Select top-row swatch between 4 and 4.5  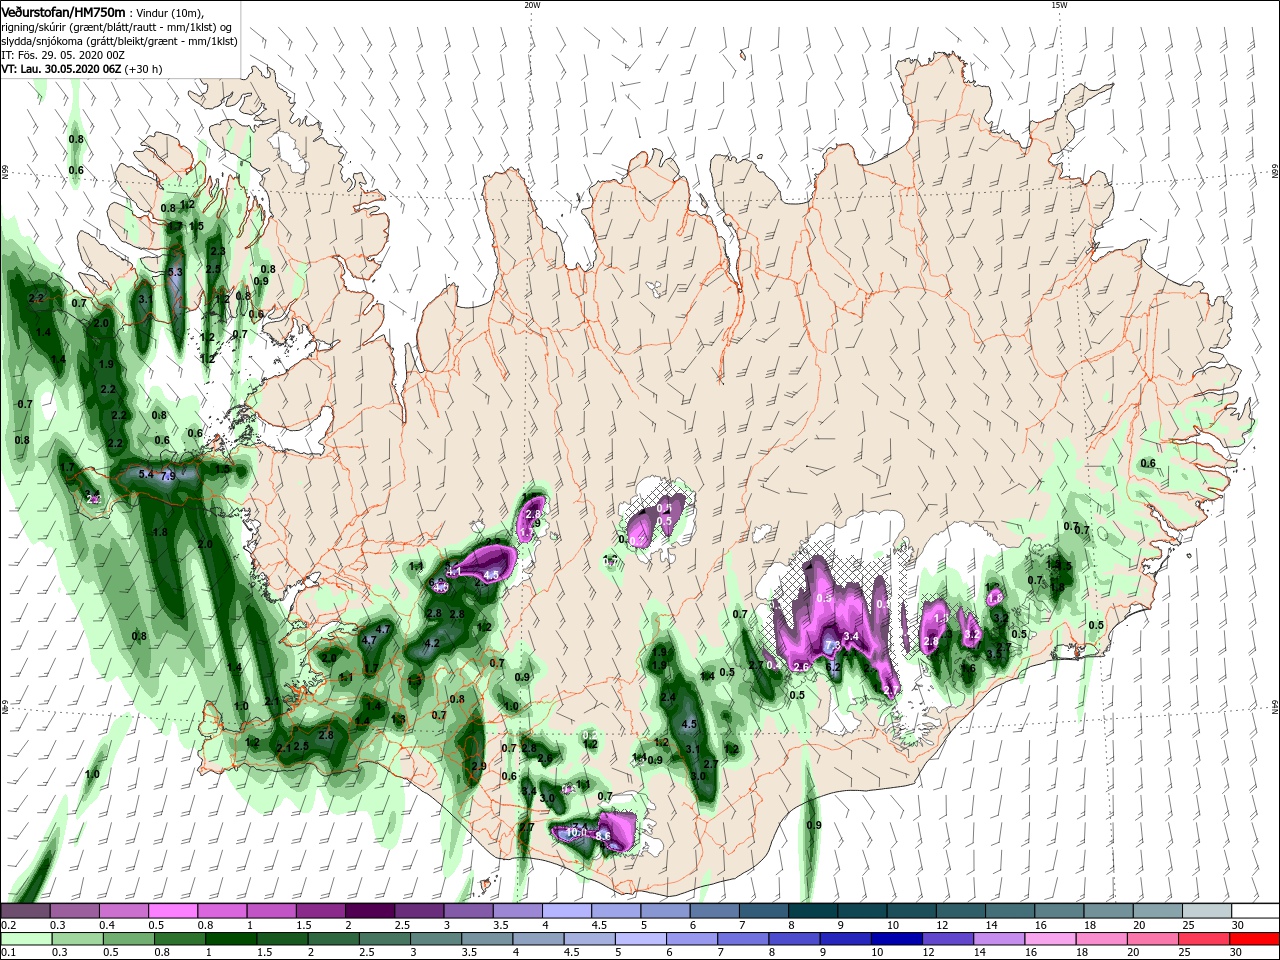tap(566, 911)
